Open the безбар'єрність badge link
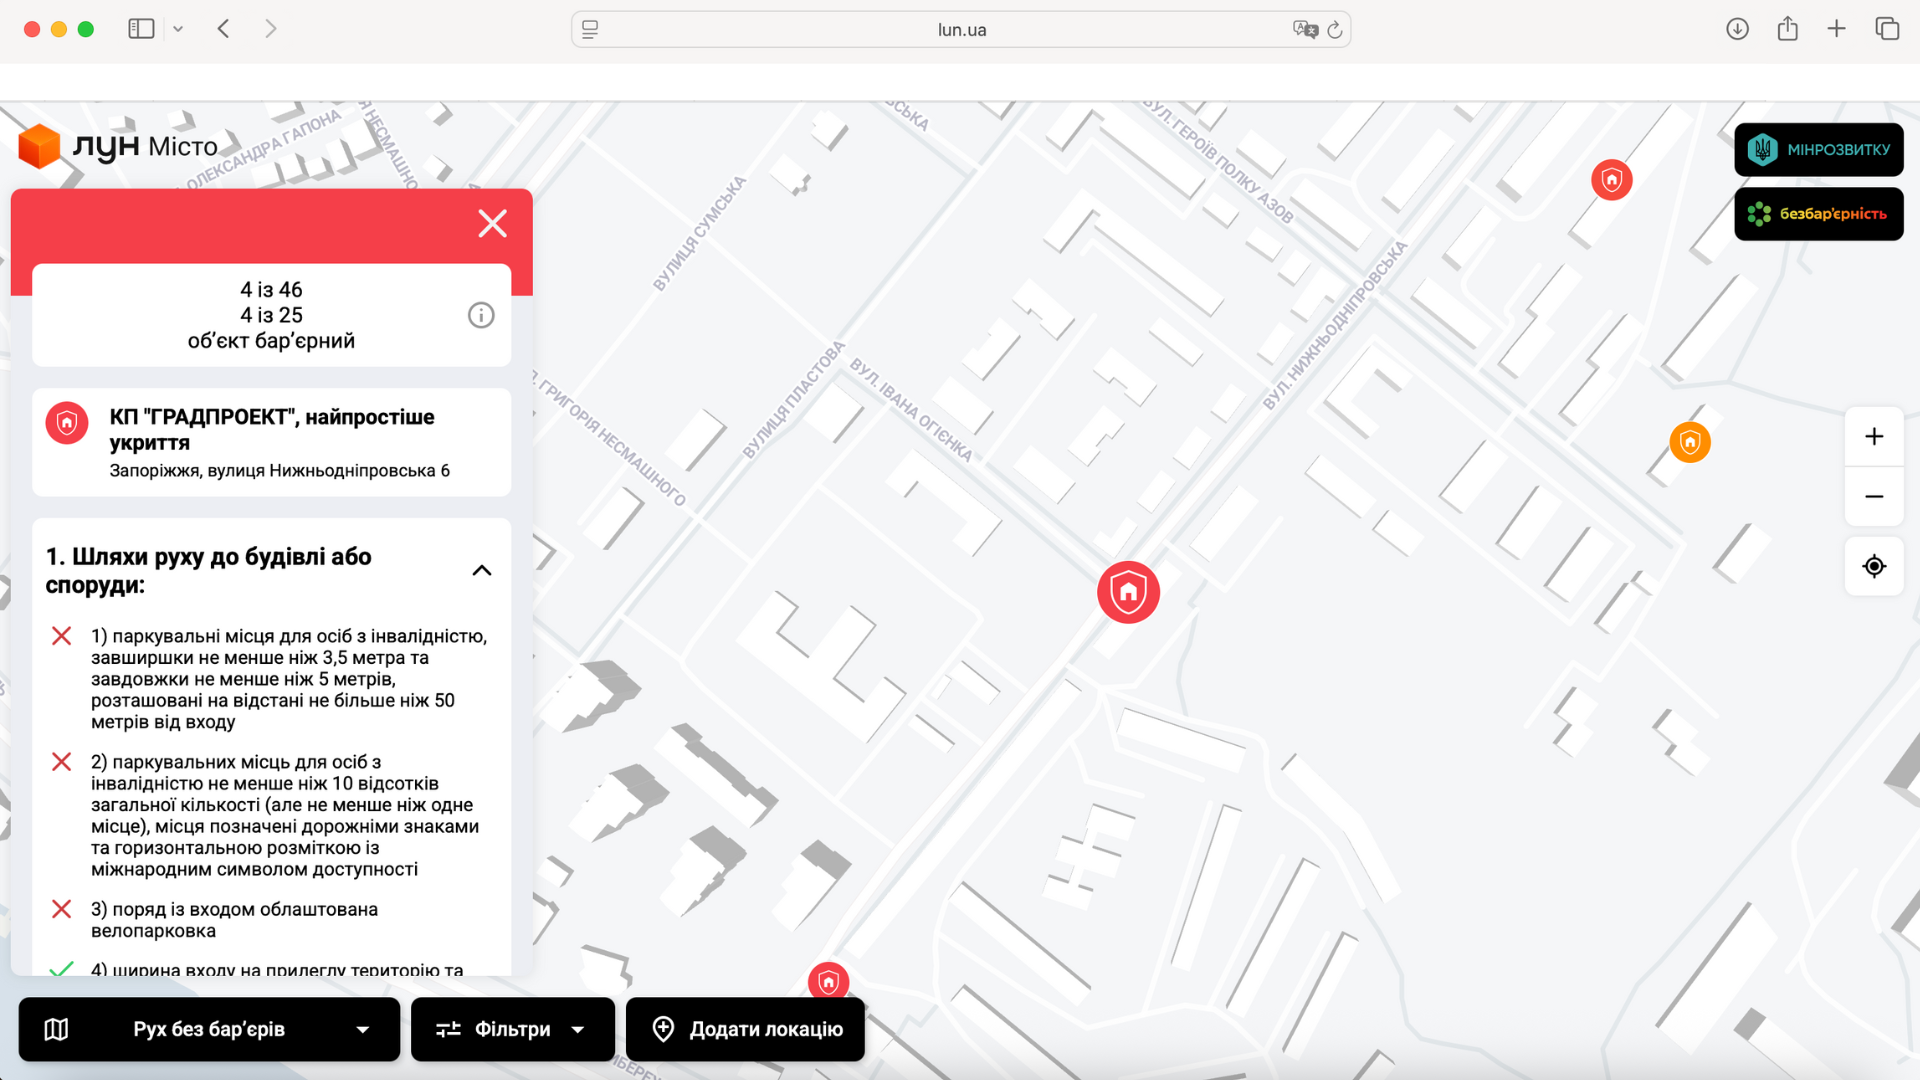 [x=1818, y=214]
